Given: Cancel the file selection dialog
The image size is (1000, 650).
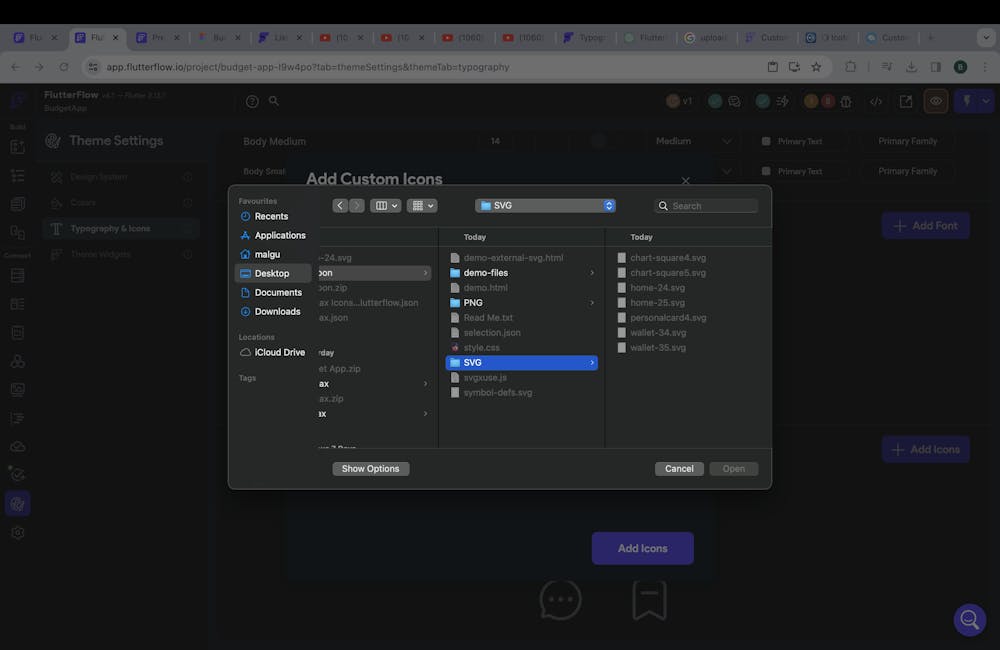Looking at the screenshot, I should pos(679,468).
